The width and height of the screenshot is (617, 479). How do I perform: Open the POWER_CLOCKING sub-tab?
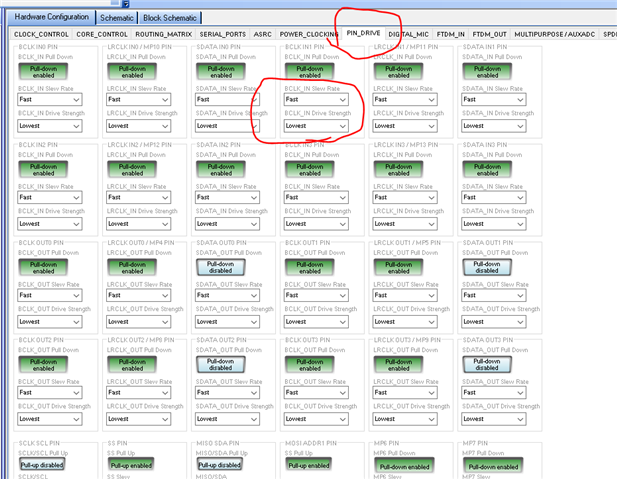point(308,34)
